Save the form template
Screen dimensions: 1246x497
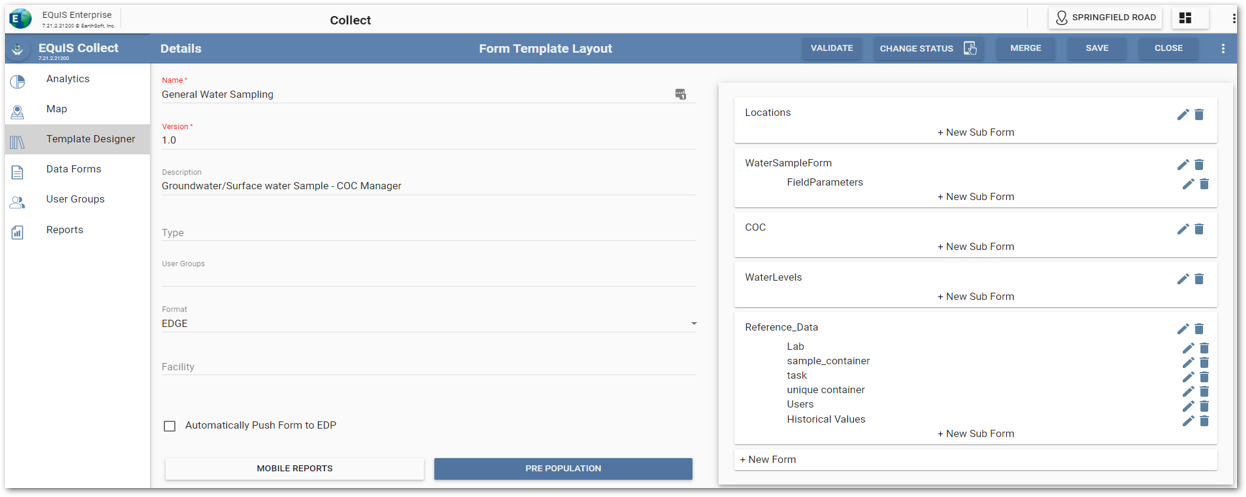pos(1097,48)
